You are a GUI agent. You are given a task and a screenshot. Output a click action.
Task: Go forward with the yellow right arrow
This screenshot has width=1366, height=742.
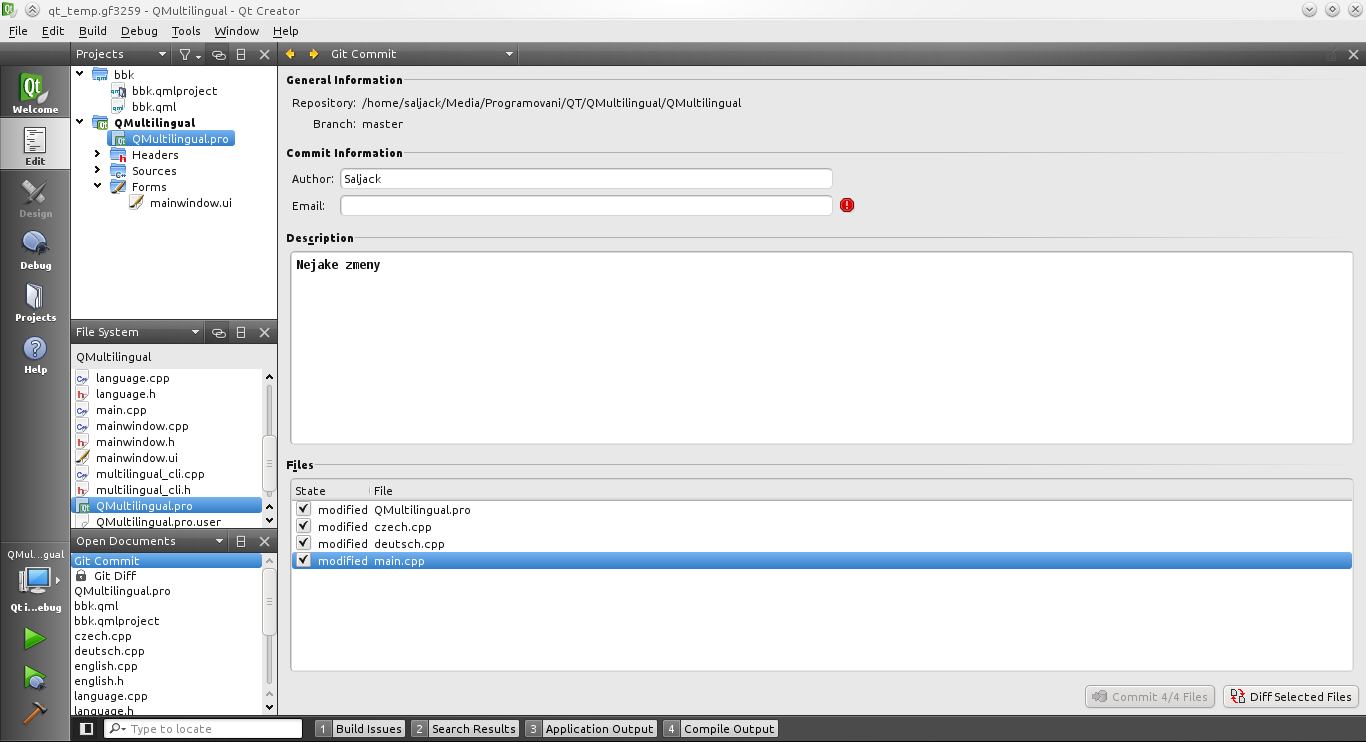click(x=313, y=54)
